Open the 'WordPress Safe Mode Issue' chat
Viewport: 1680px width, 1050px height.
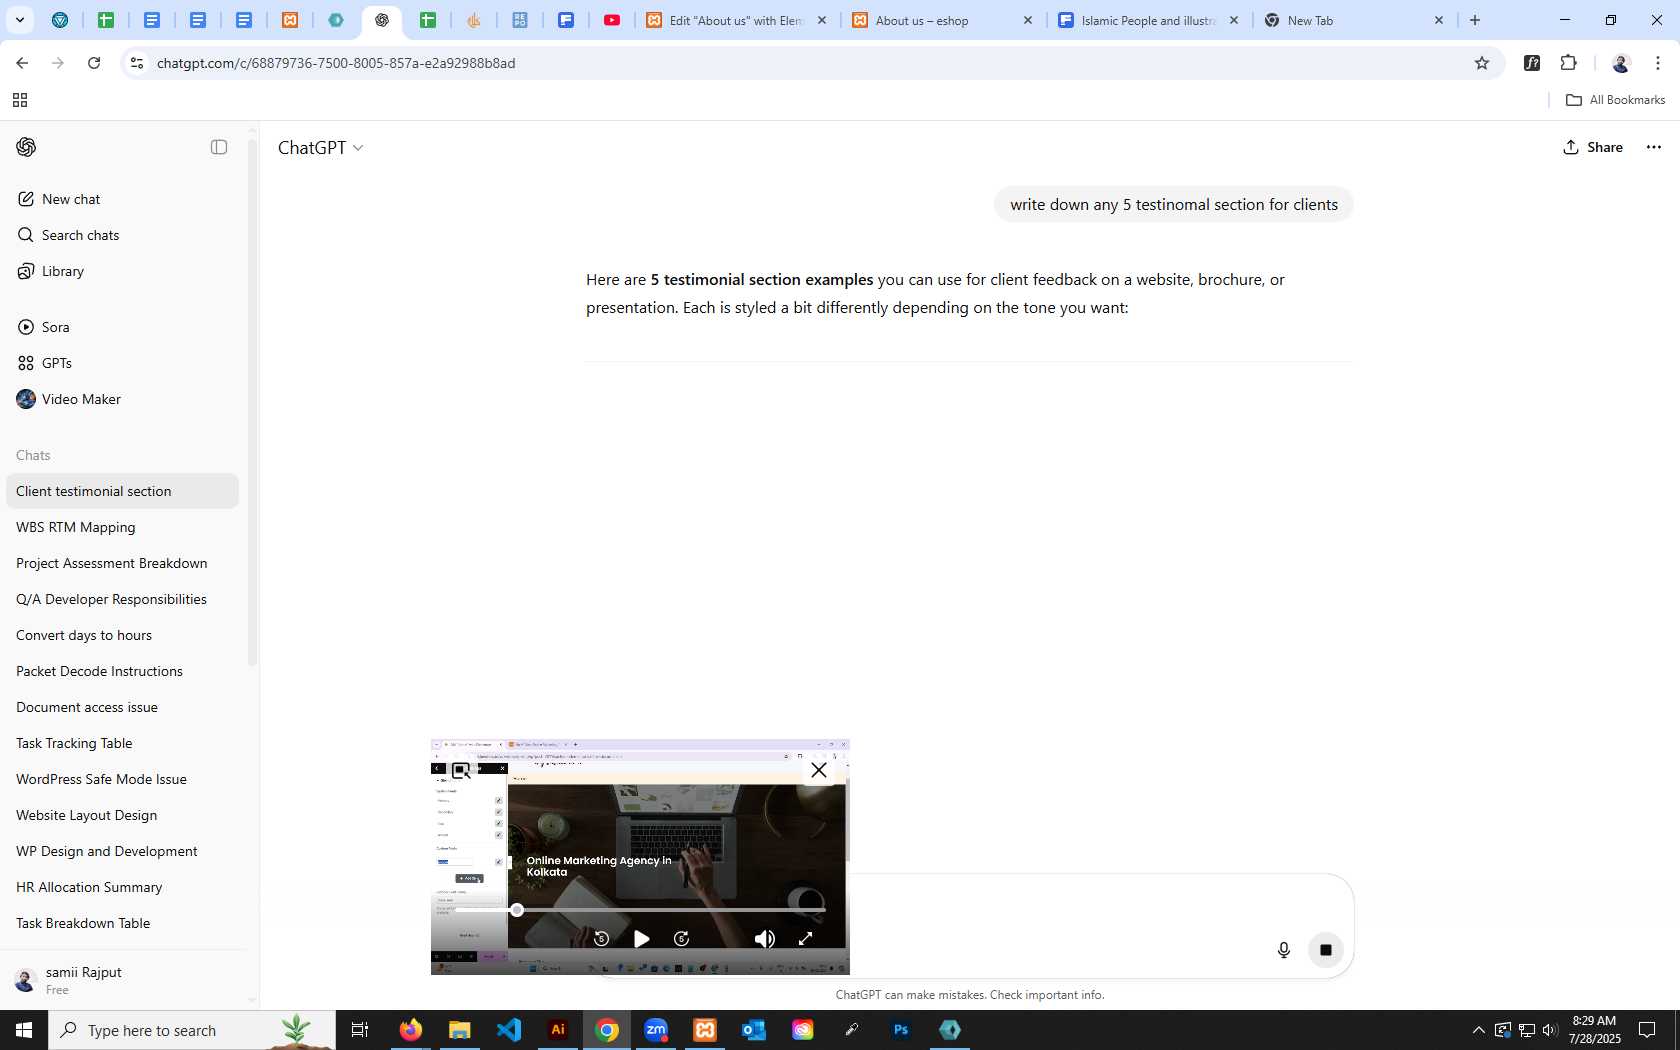pos(122,779)
